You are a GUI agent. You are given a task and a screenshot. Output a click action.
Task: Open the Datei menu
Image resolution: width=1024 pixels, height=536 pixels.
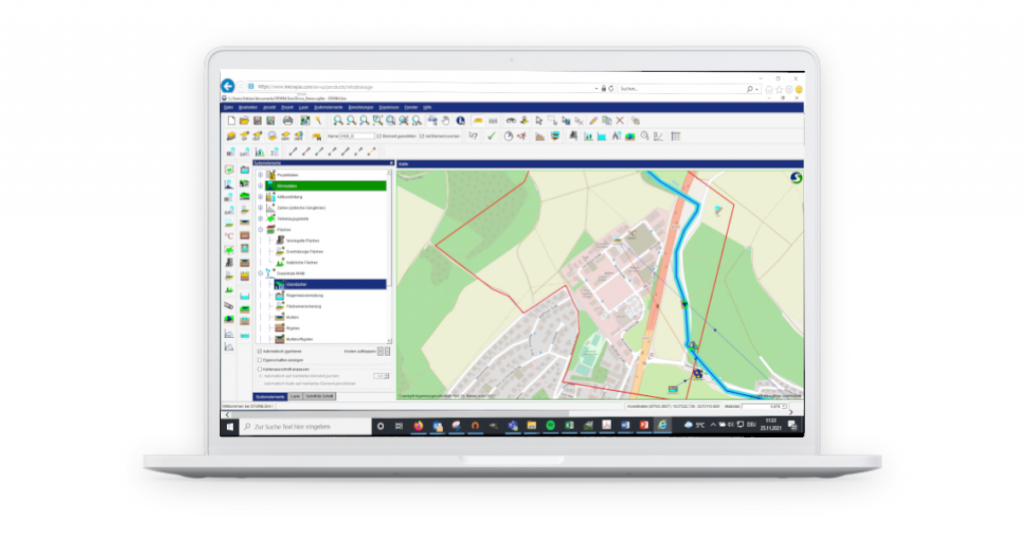pyautogui.click(x=229, y=107)
